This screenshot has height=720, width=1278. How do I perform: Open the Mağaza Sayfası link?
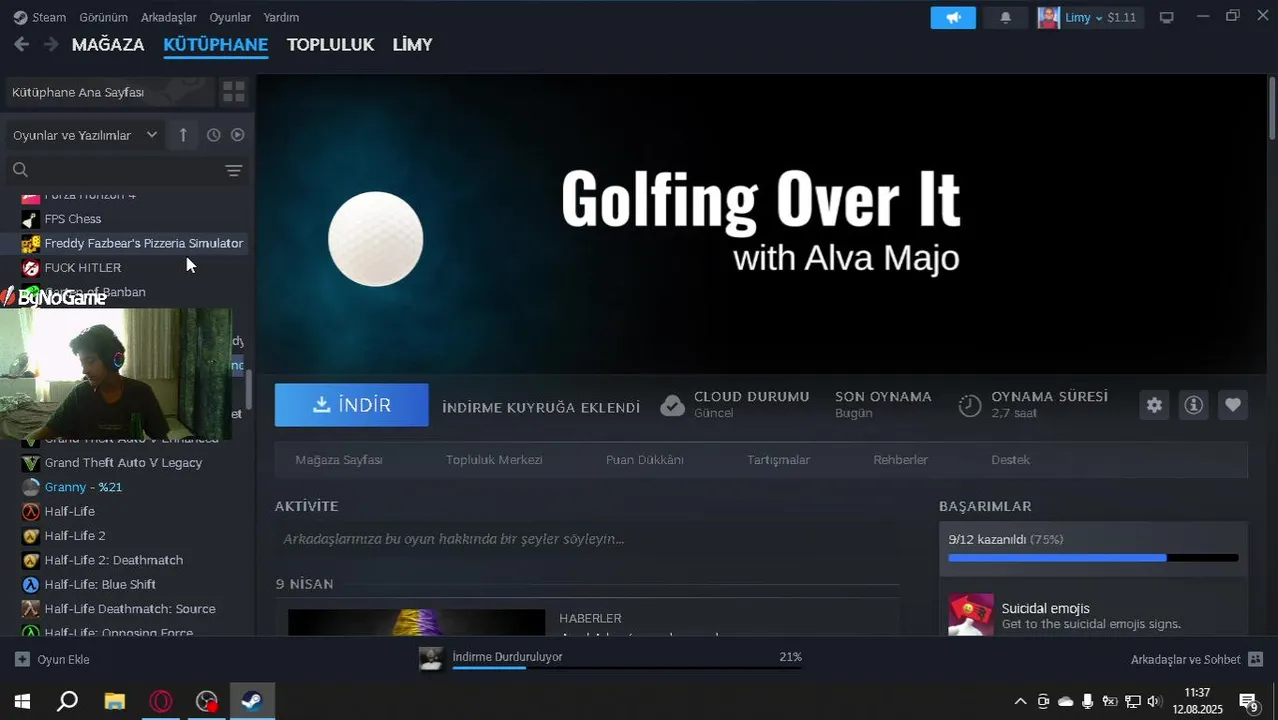[x=339, y=460]
